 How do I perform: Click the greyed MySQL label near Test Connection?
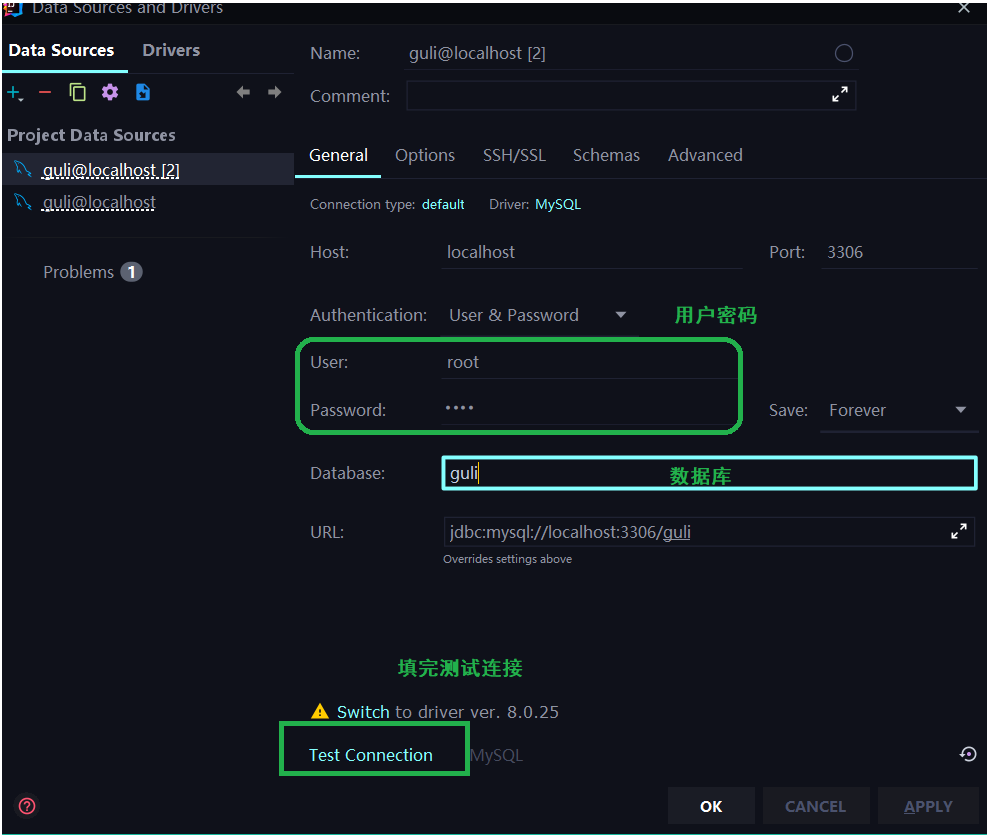coord(496,755)
